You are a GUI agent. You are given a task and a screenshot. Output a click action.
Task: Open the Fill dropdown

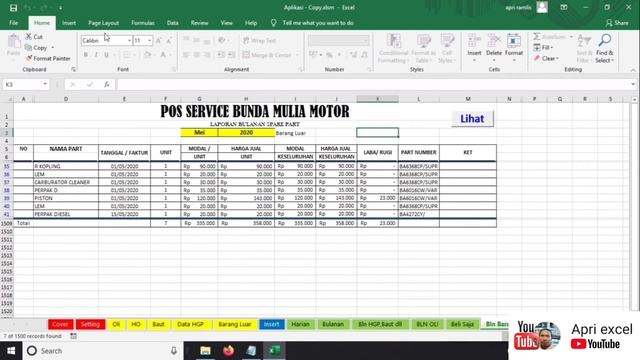544,48
